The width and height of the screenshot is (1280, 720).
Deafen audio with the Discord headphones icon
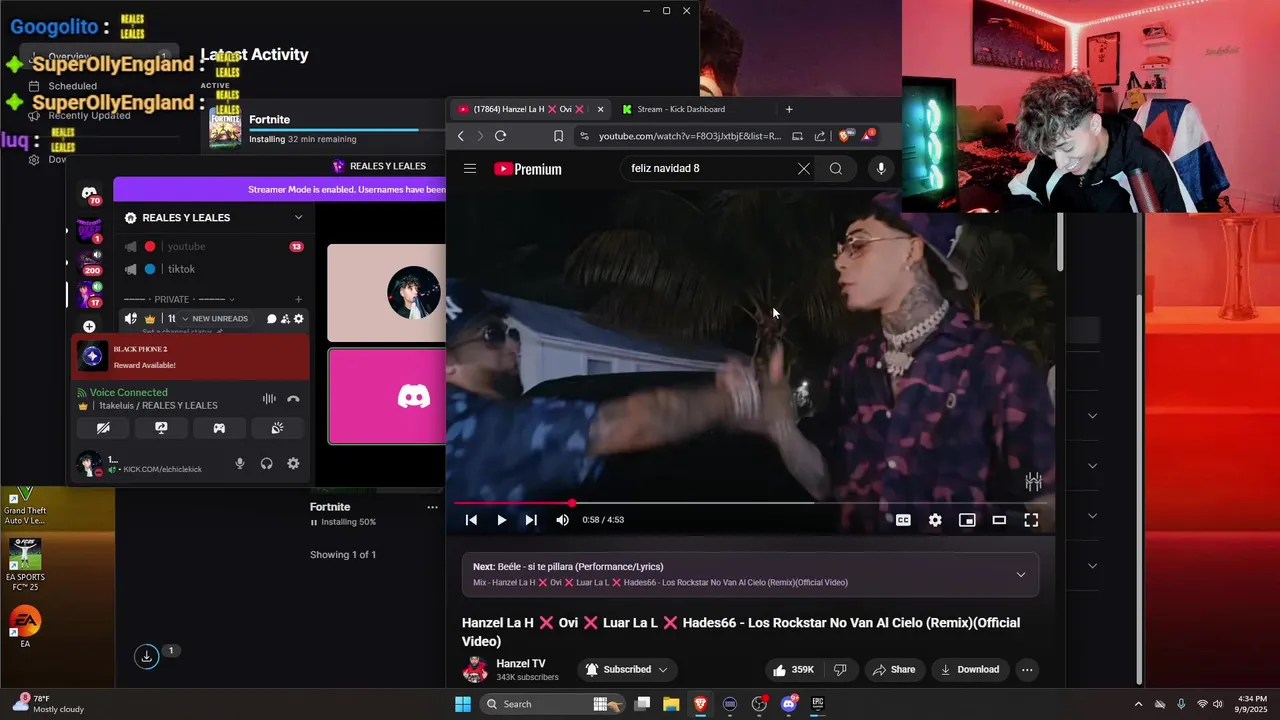[x=267, y=464]
